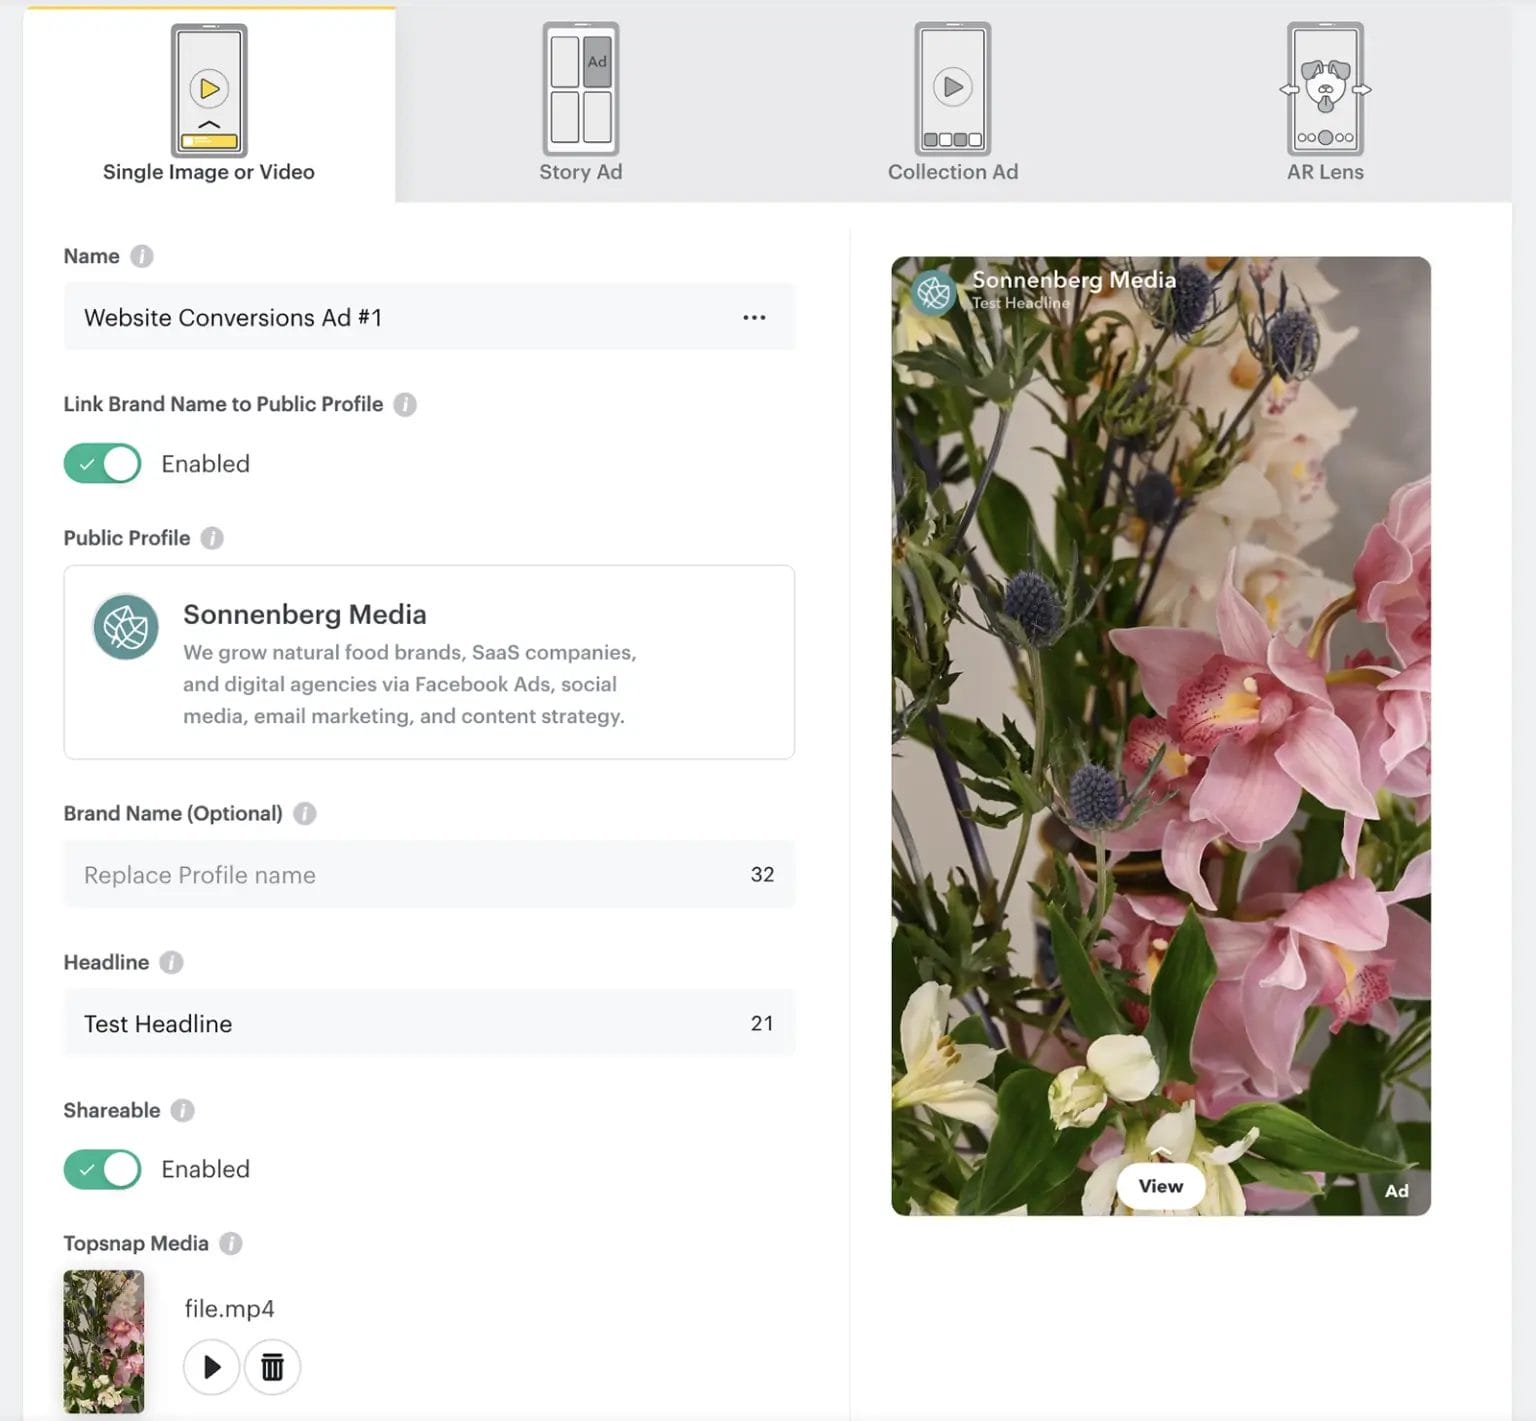This screenshot has height=1421, width=1536.
Task: Select the Sonnenberg Media public profile card
Action: point(429,662)
